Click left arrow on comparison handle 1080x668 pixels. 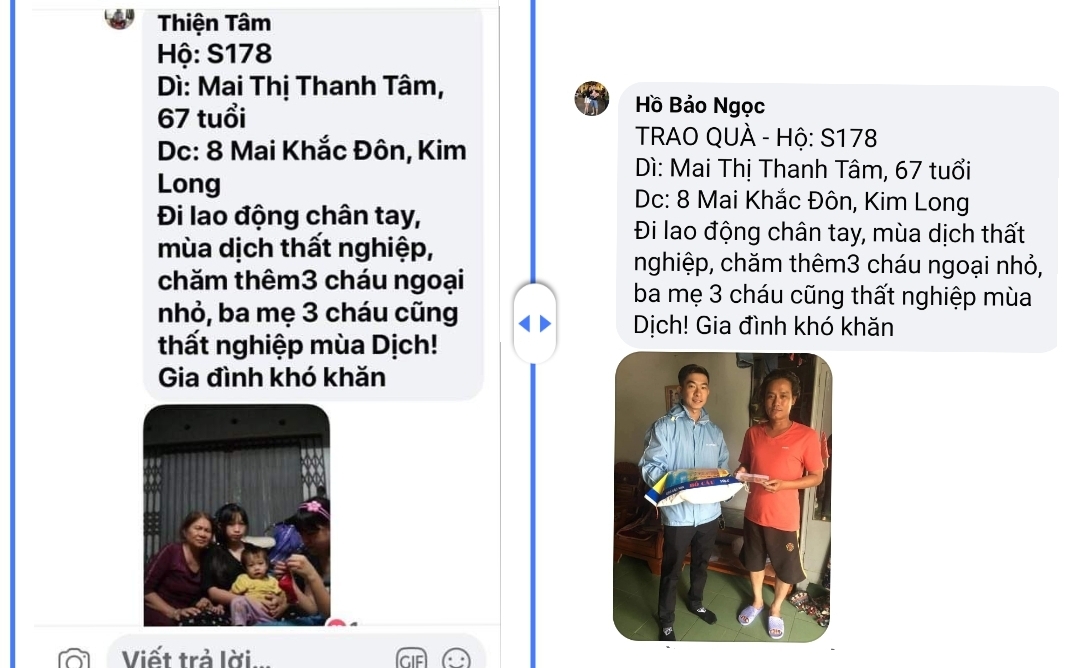[x=524, y=324]
